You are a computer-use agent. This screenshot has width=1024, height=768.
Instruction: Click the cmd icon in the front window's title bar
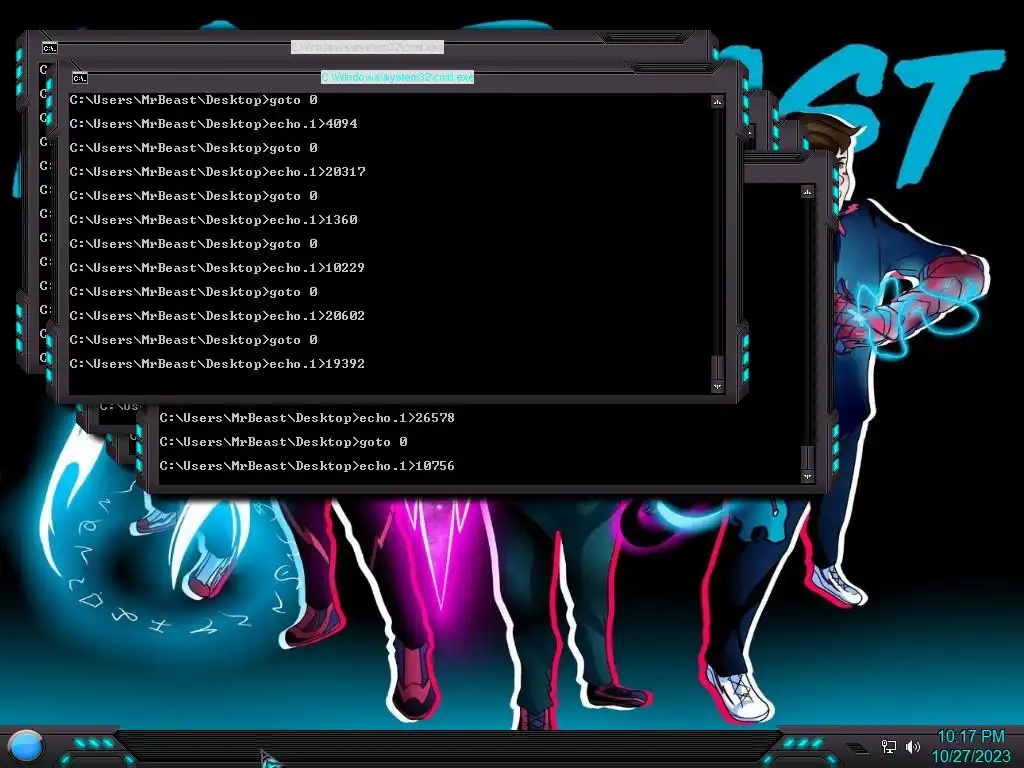(80, 78)
